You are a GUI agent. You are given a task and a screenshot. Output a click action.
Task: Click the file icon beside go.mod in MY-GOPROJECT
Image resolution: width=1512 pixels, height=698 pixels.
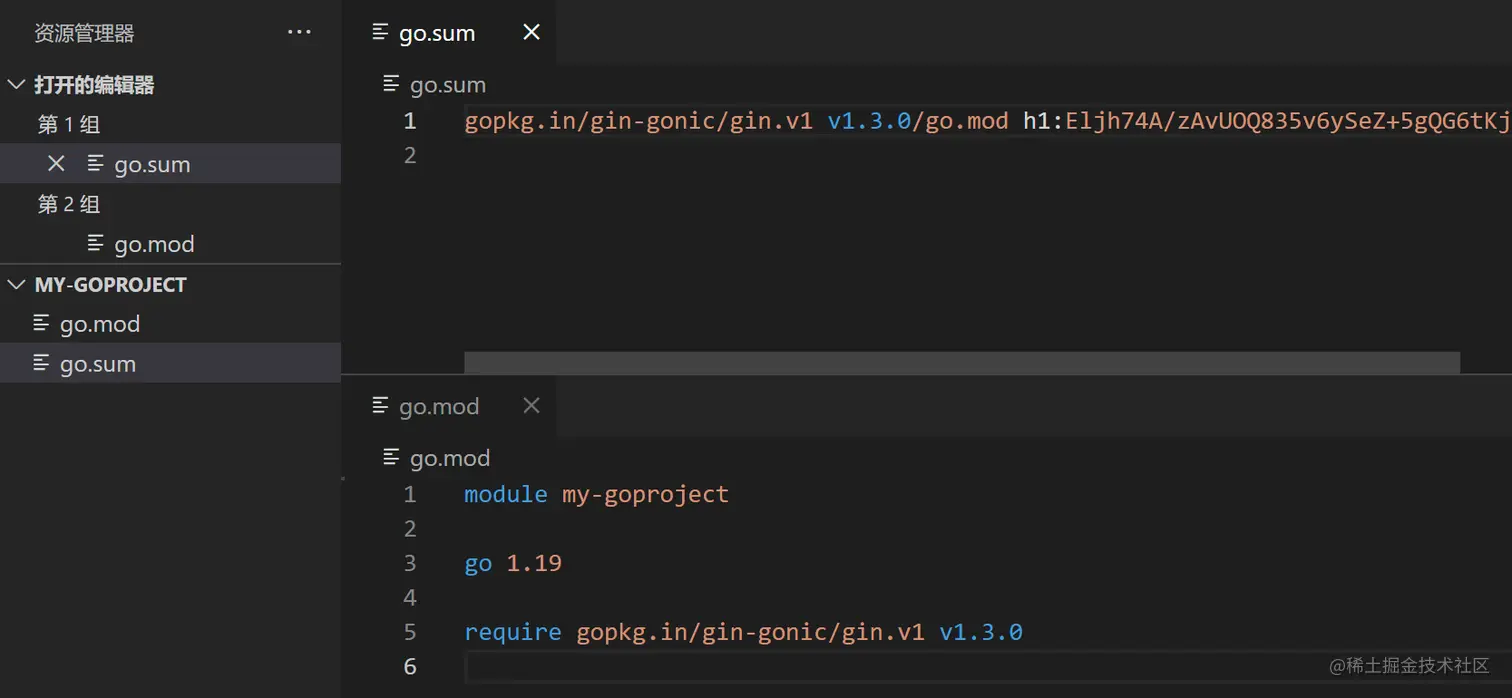[x=41, y=323]
